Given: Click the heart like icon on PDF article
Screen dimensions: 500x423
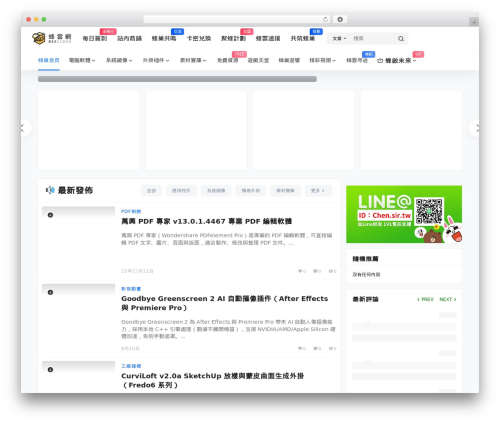Looking at the screenshot, I should 300,271.
